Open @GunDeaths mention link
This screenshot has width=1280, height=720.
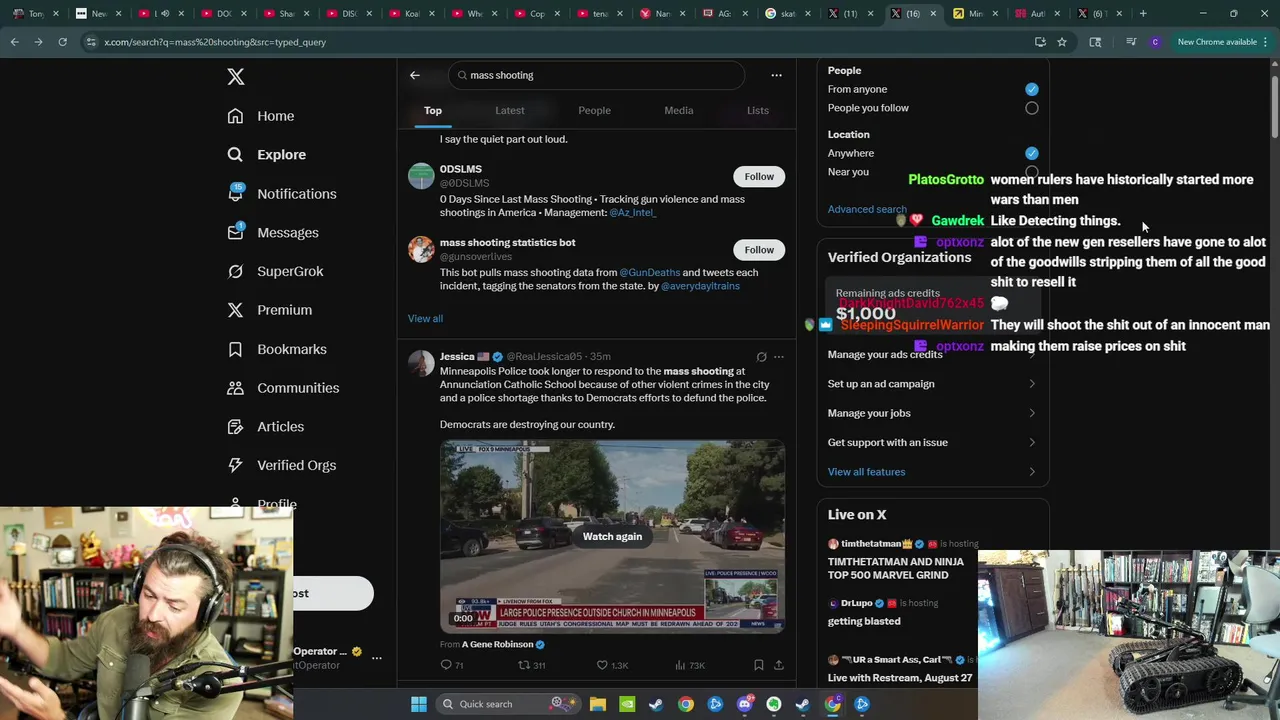tap(649, 273)
